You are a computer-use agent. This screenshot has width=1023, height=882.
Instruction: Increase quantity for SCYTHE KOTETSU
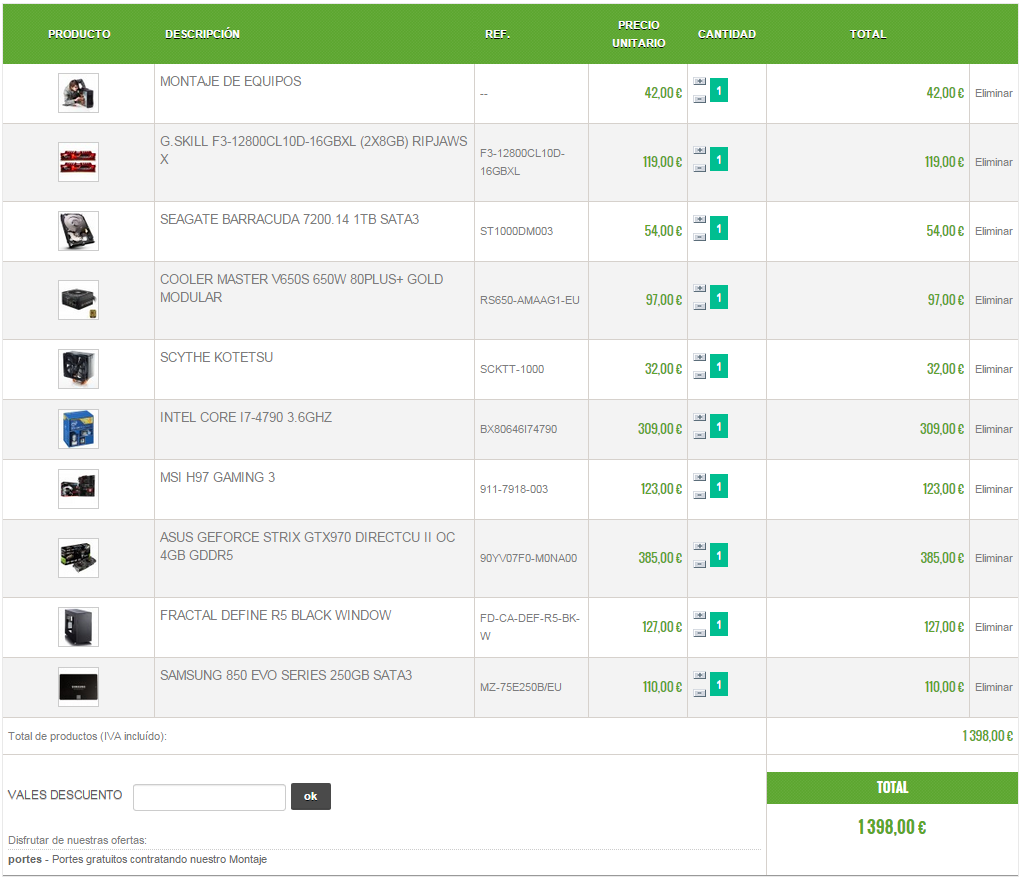699,358
